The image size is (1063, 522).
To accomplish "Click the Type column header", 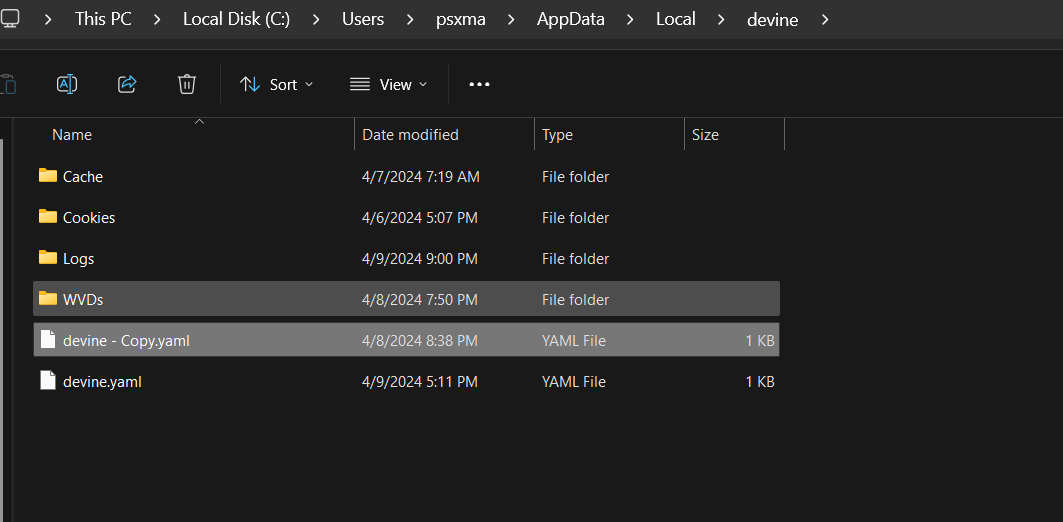I will pyautogui.click(x=557, y=135).
